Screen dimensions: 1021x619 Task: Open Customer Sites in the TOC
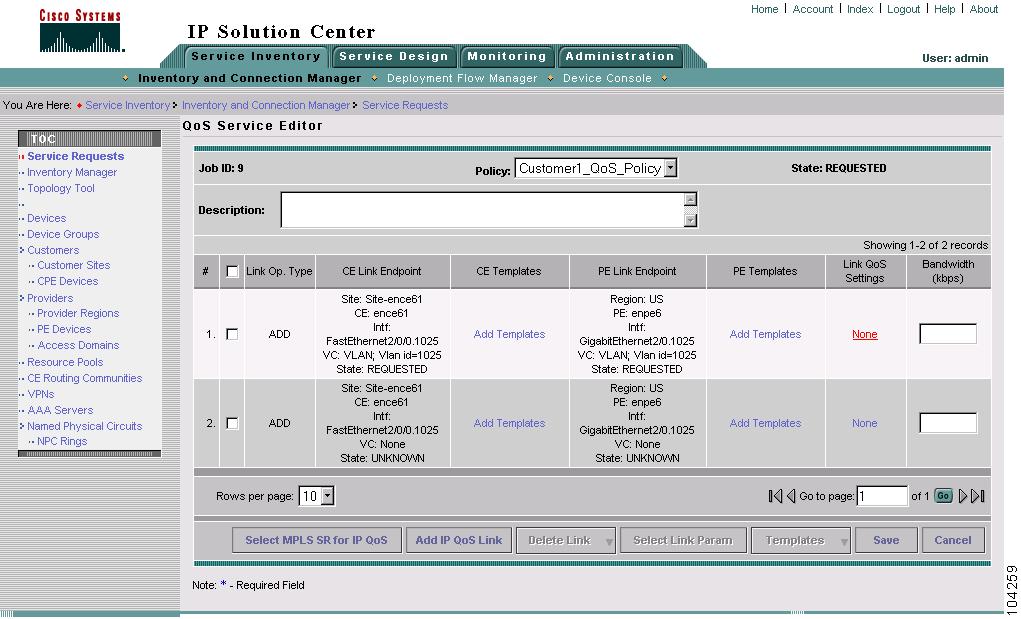point(74,265)
